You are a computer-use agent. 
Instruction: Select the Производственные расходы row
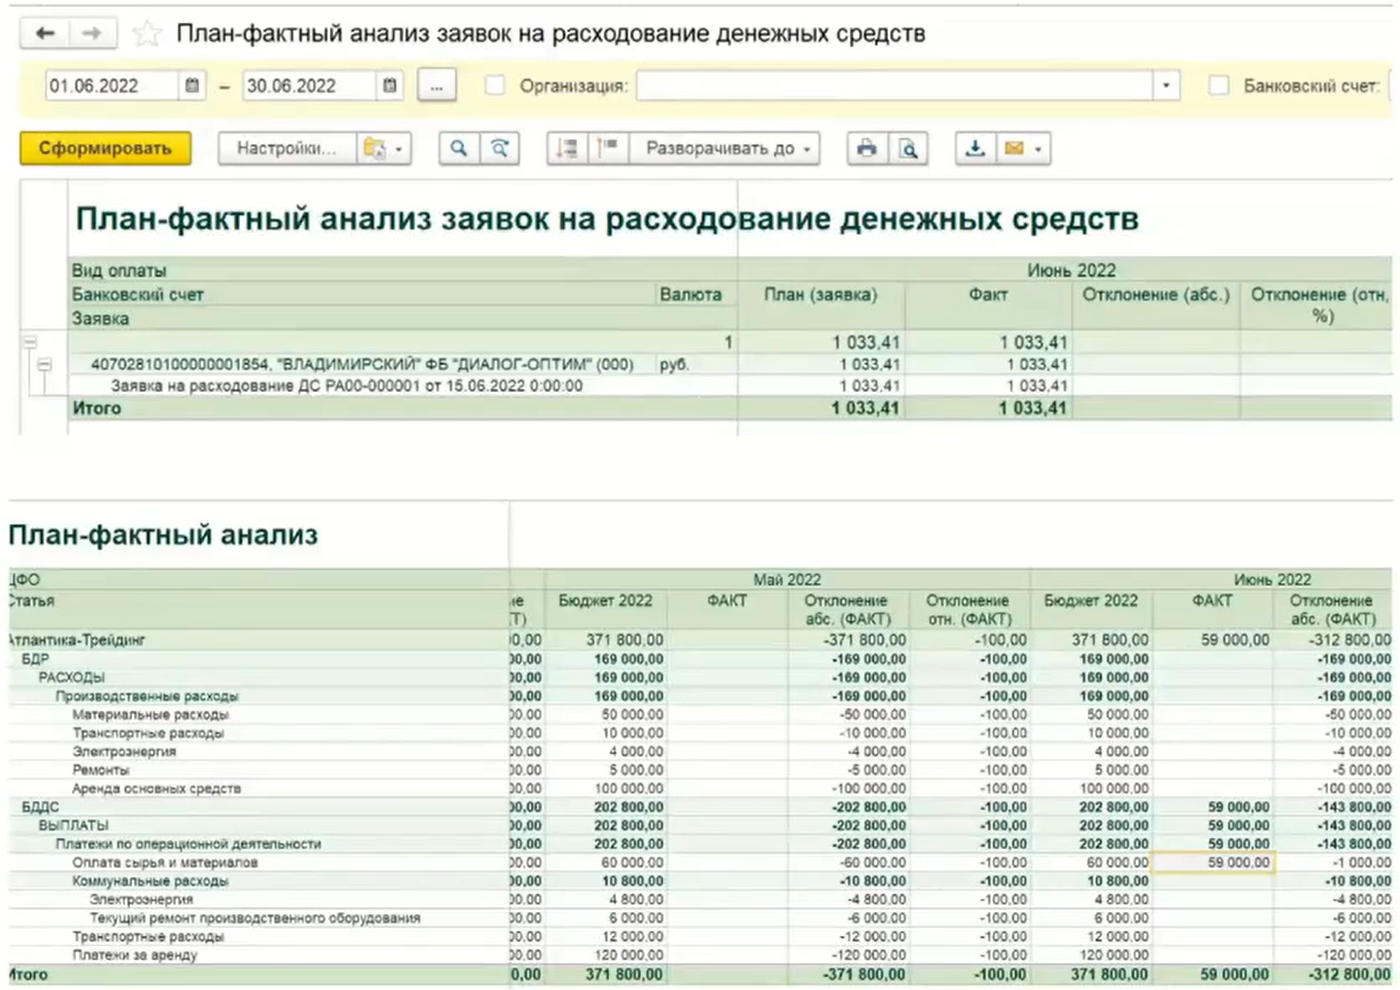[x=147, y=696]
